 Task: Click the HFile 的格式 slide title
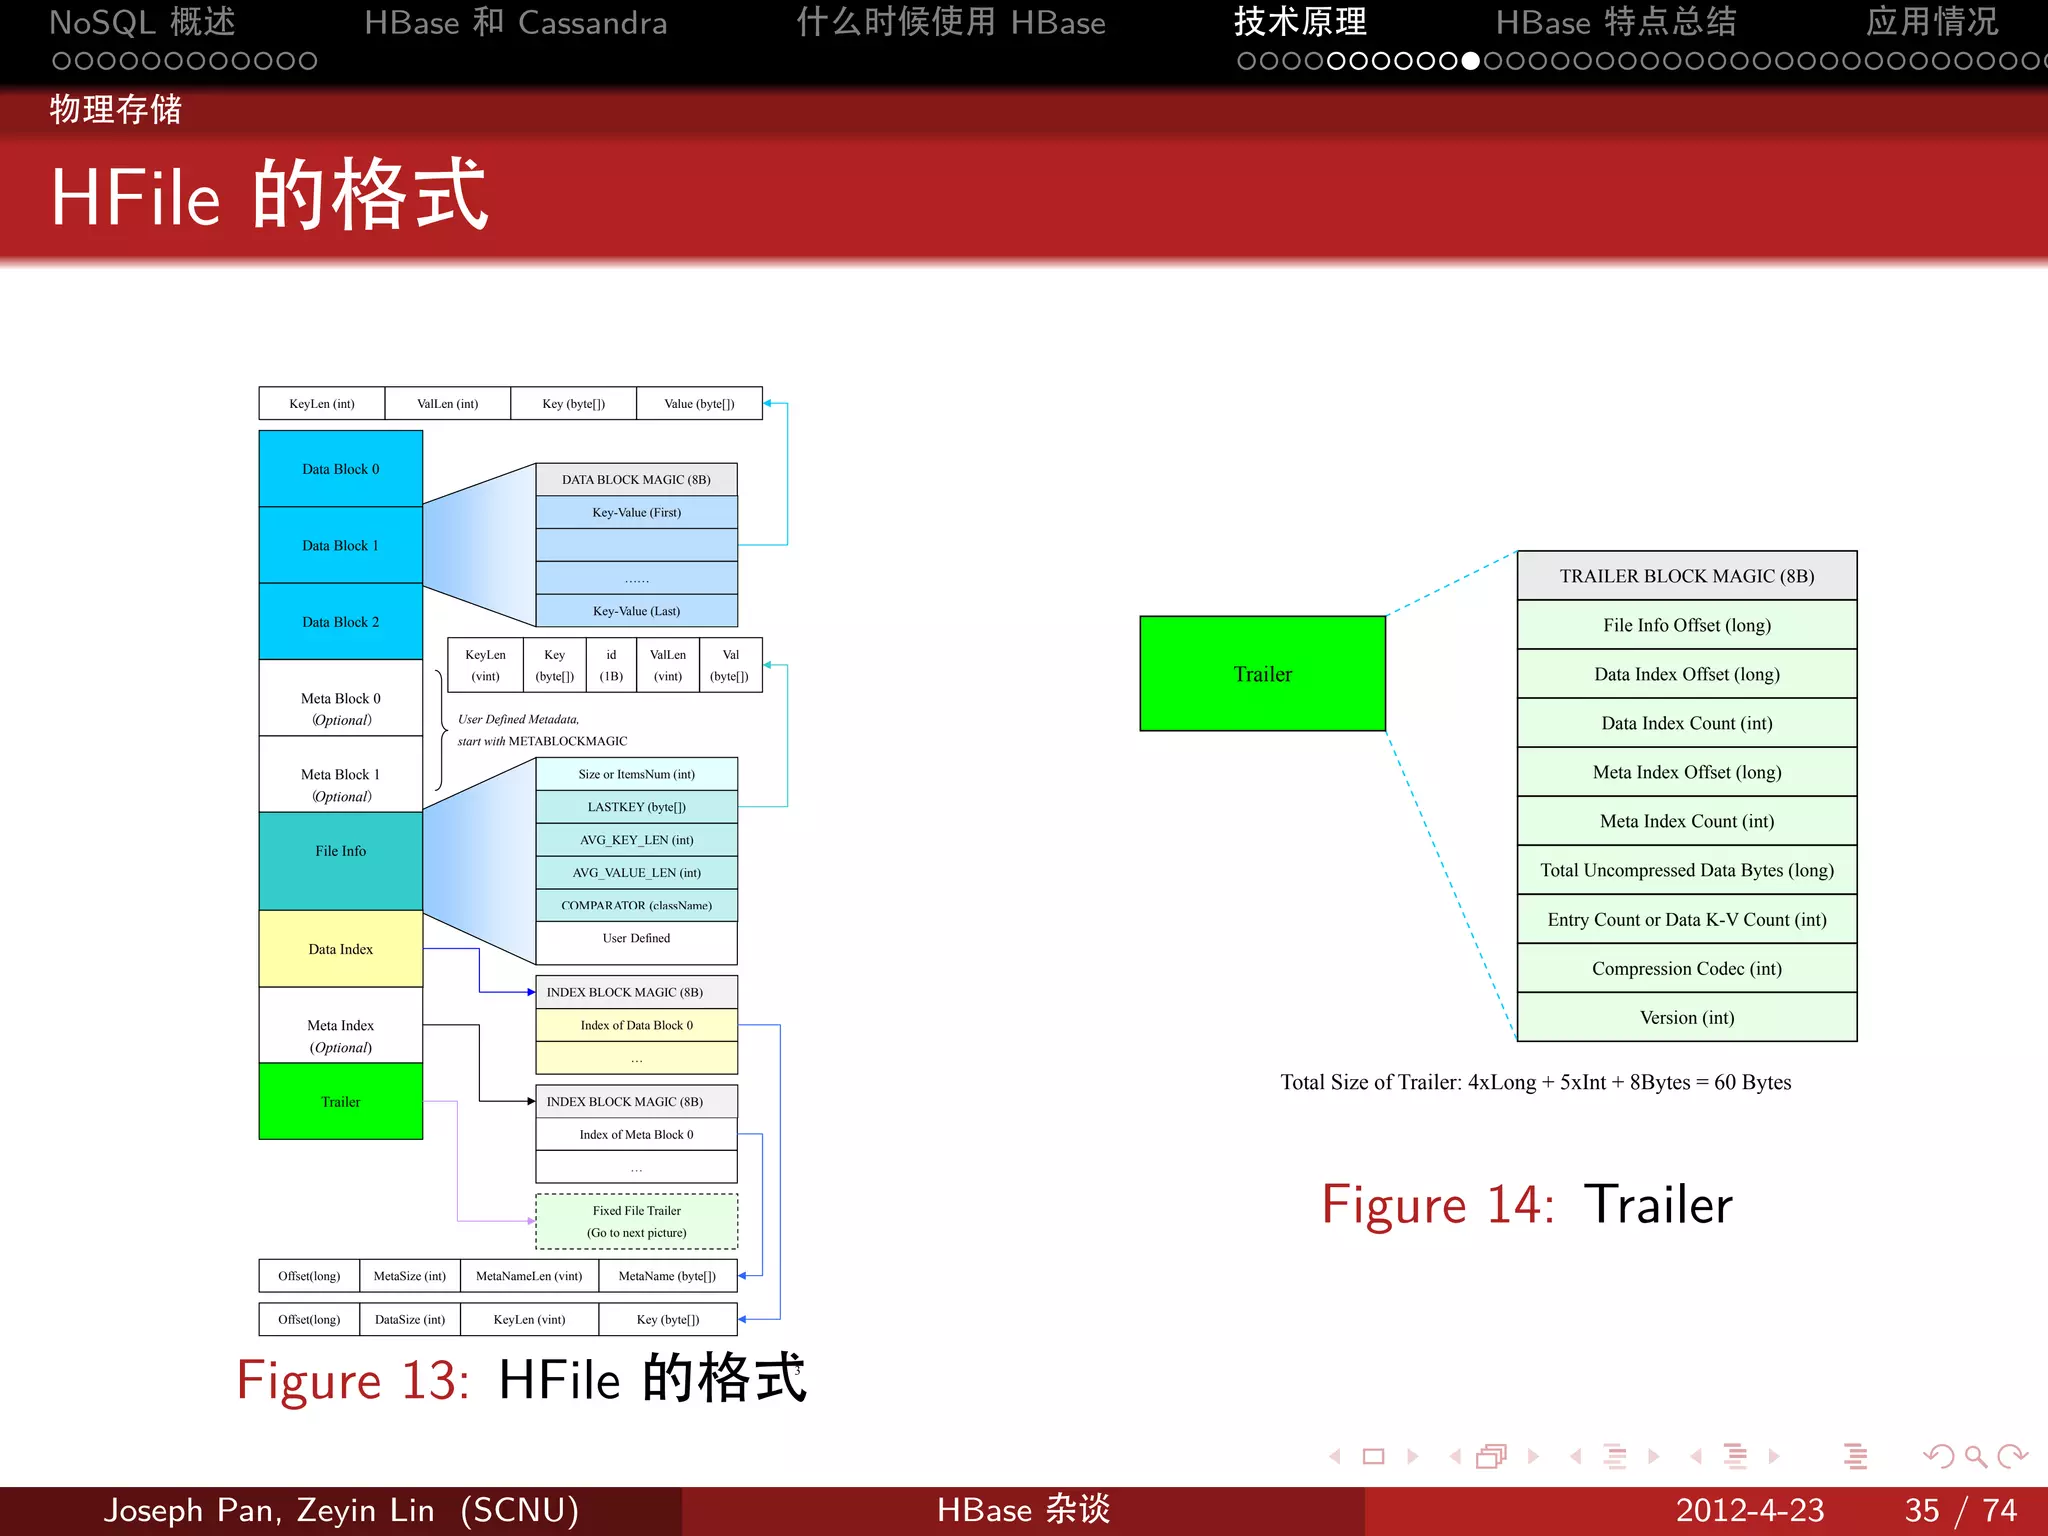[x=269, y=196]
